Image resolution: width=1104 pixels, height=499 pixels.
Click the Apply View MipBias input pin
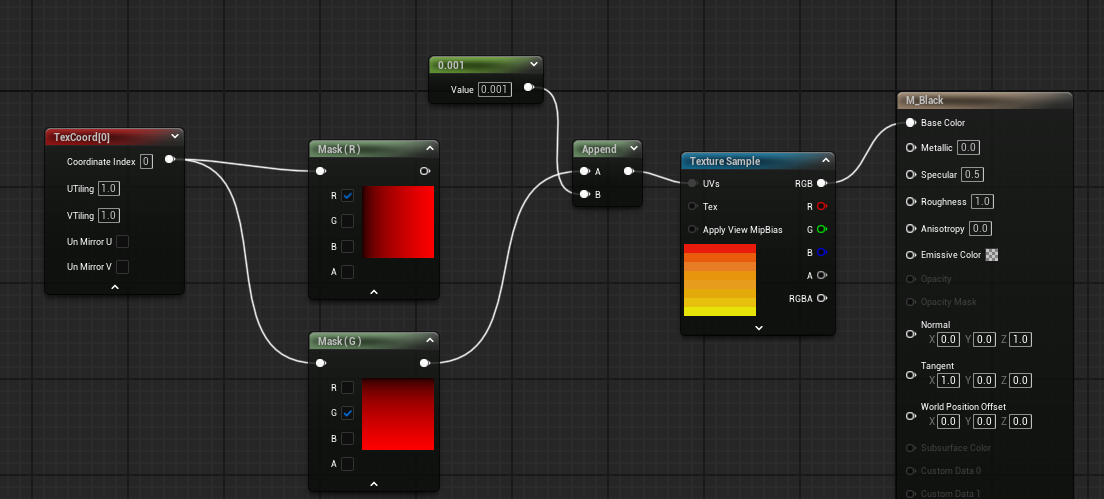click(693, 229)
